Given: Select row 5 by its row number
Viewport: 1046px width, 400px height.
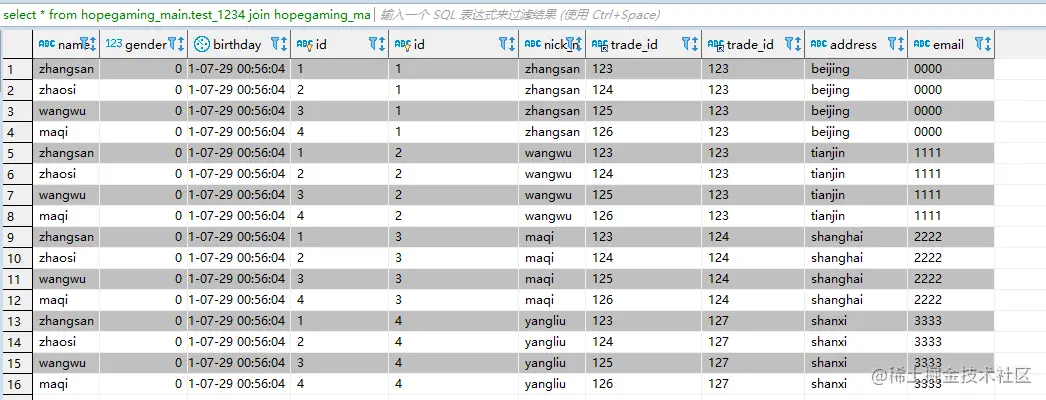Looking at the screenshot, I should [17, 153].
